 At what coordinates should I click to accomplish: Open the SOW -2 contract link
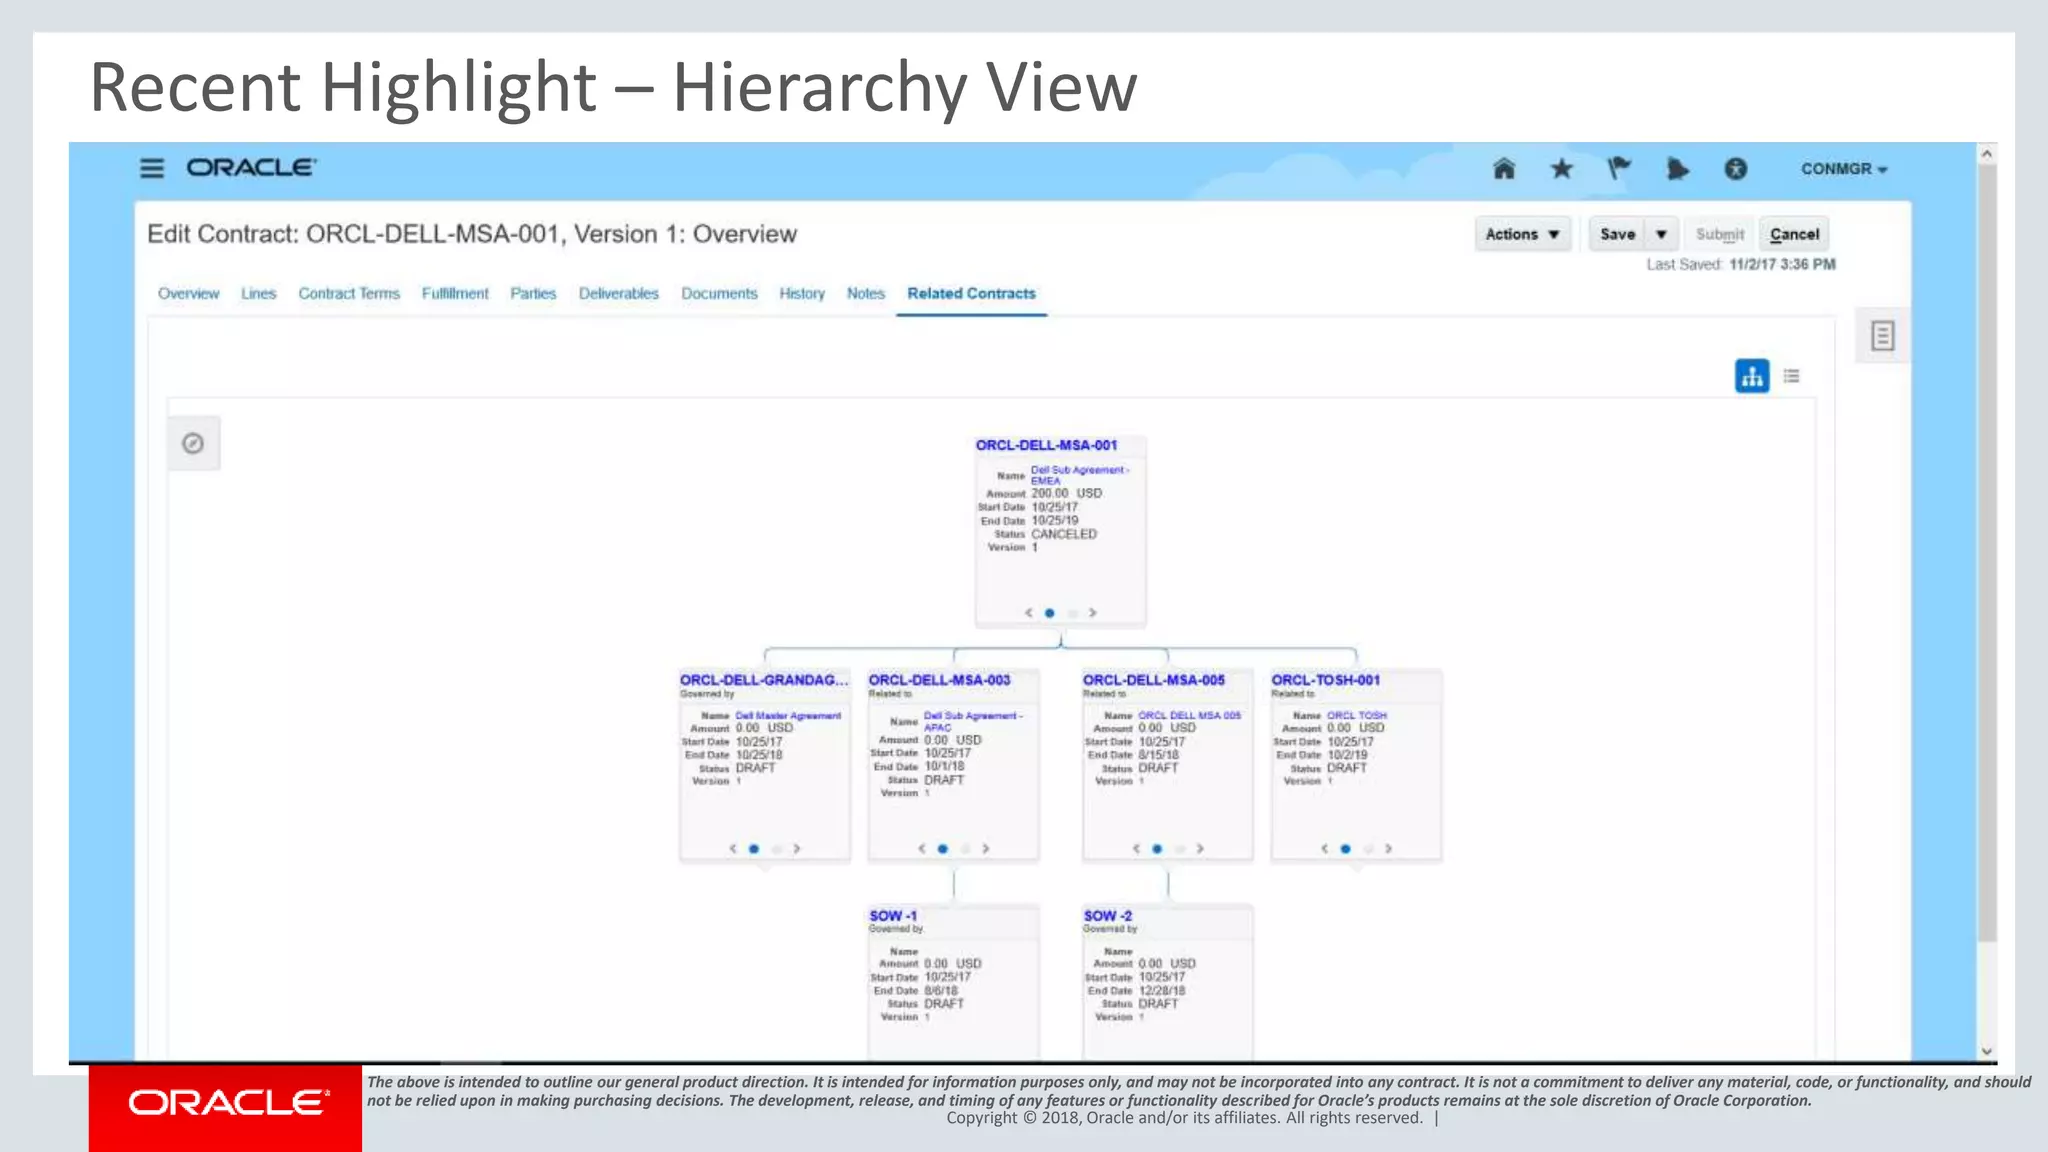1108,916
